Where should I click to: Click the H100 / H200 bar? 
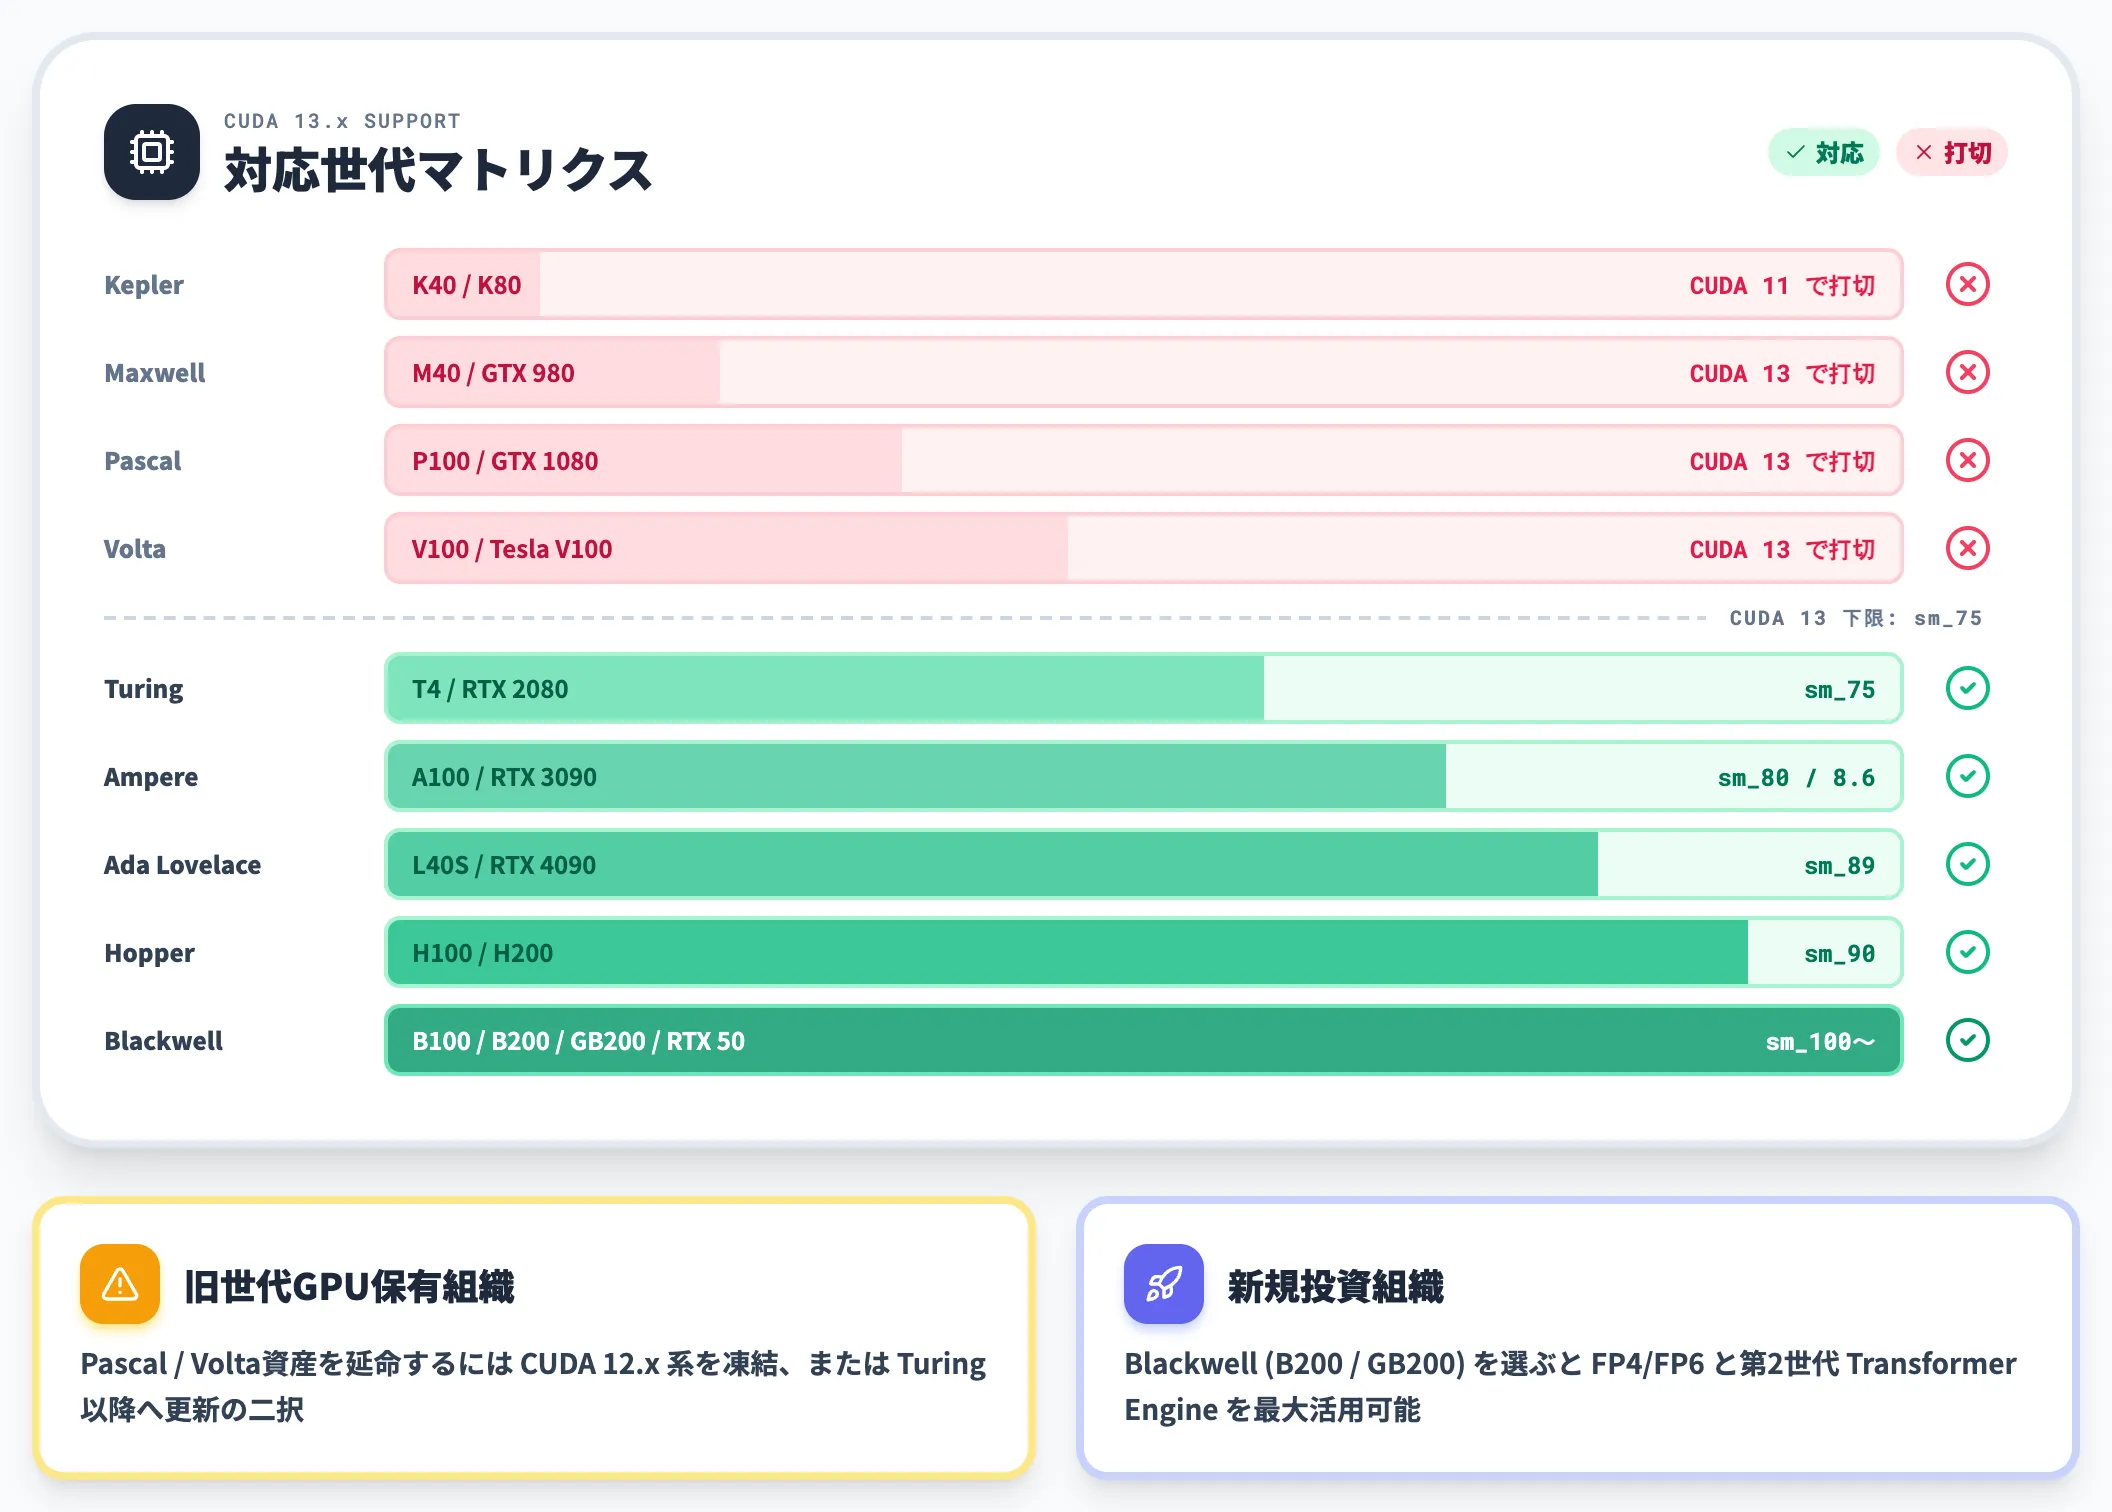1068,953
